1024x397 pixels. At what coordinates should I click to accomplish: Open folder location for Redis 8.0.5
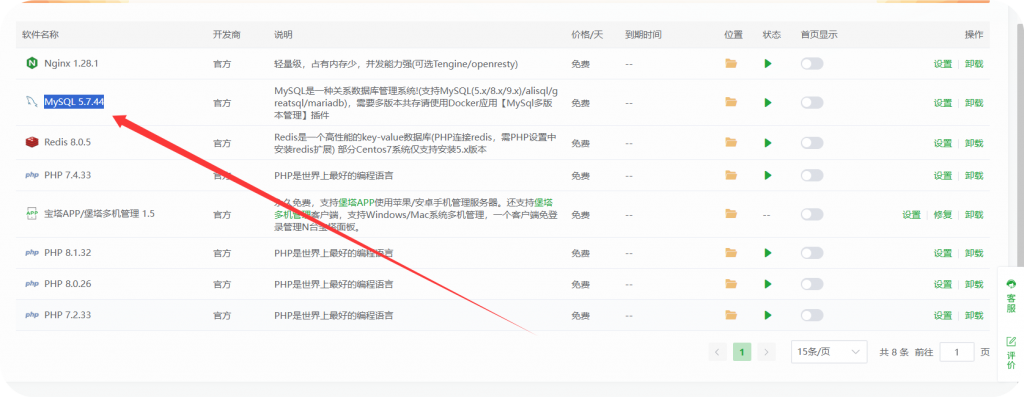click(731, 142)
